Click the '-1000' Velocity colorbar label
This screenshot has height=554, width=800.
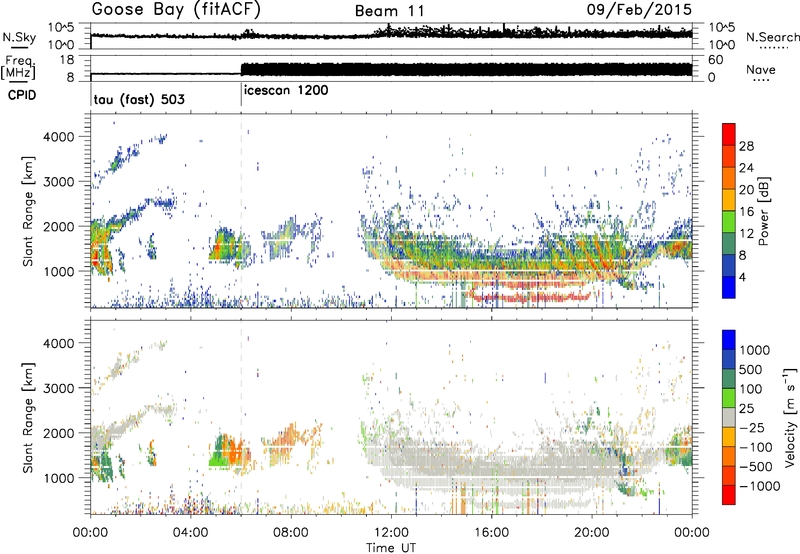point(759,486)
